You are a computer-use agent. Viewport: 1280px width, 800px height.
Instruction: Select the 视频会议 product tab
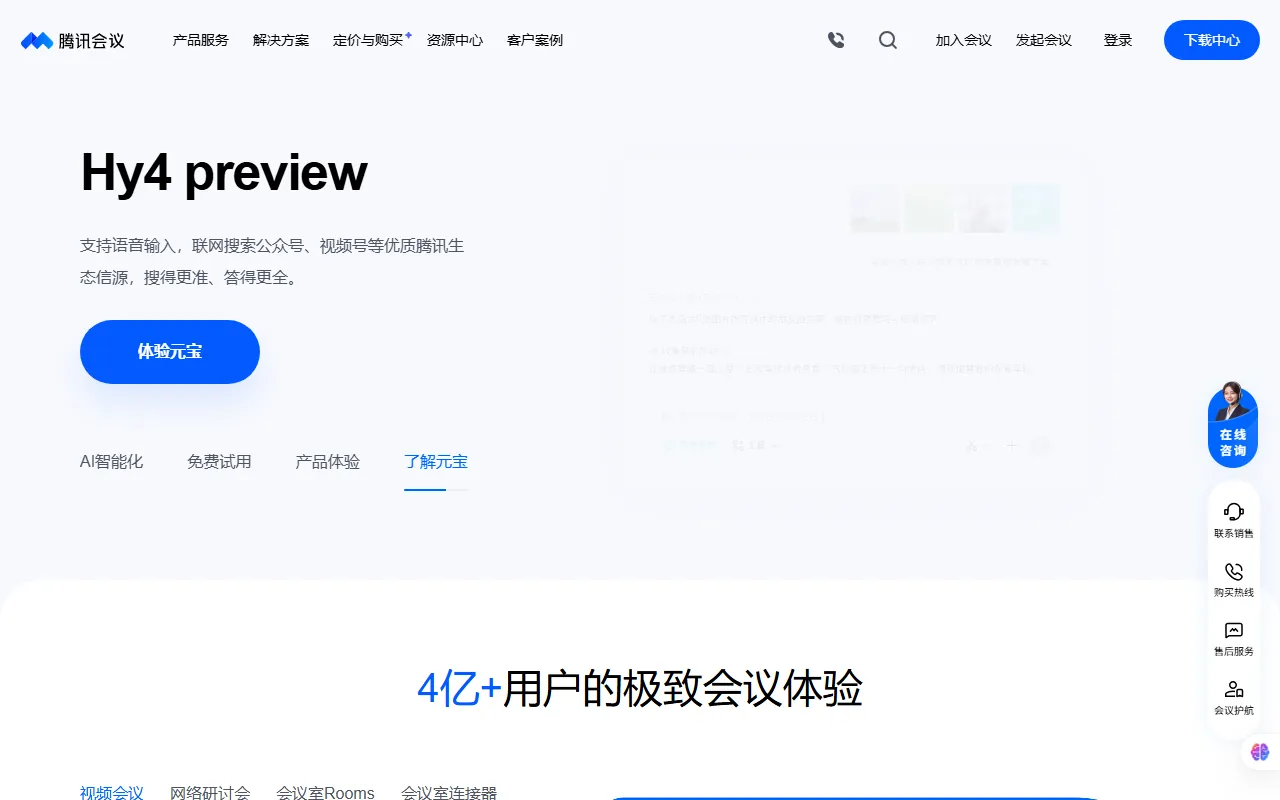(112, 792)
